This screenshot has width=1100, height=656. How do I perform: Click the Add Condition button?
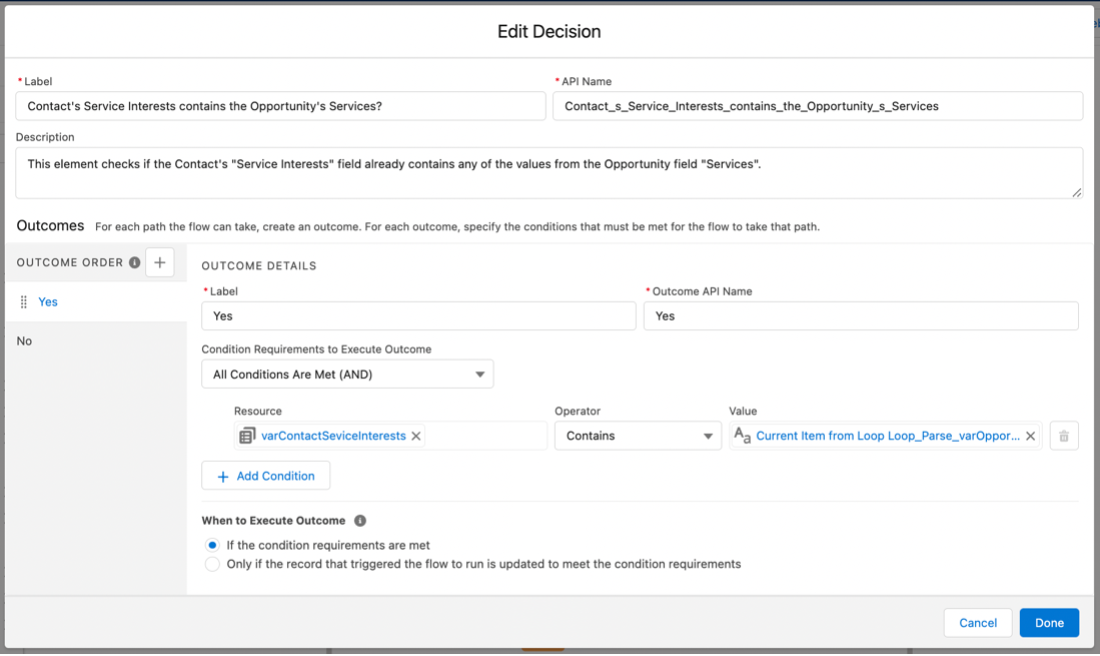point(265,475)
